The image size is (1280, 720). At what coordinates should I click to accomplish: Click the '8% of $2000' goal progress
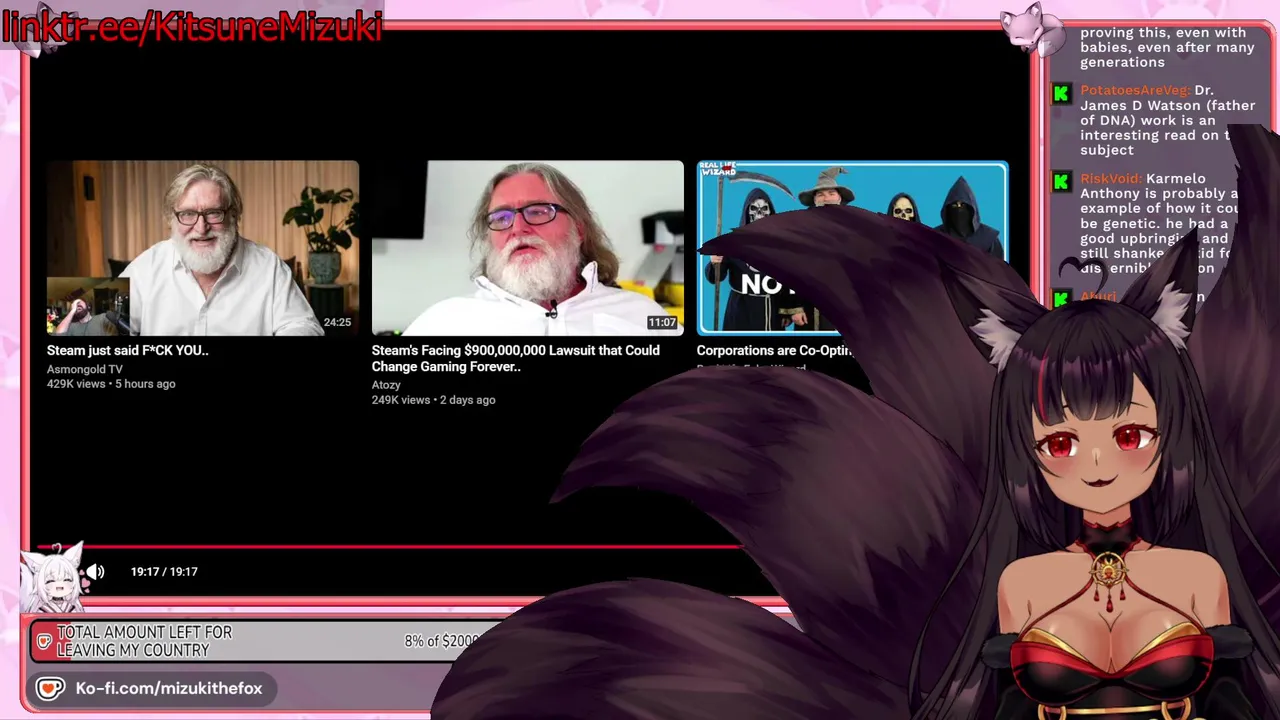pyautogui.click(x=442, y=641)
